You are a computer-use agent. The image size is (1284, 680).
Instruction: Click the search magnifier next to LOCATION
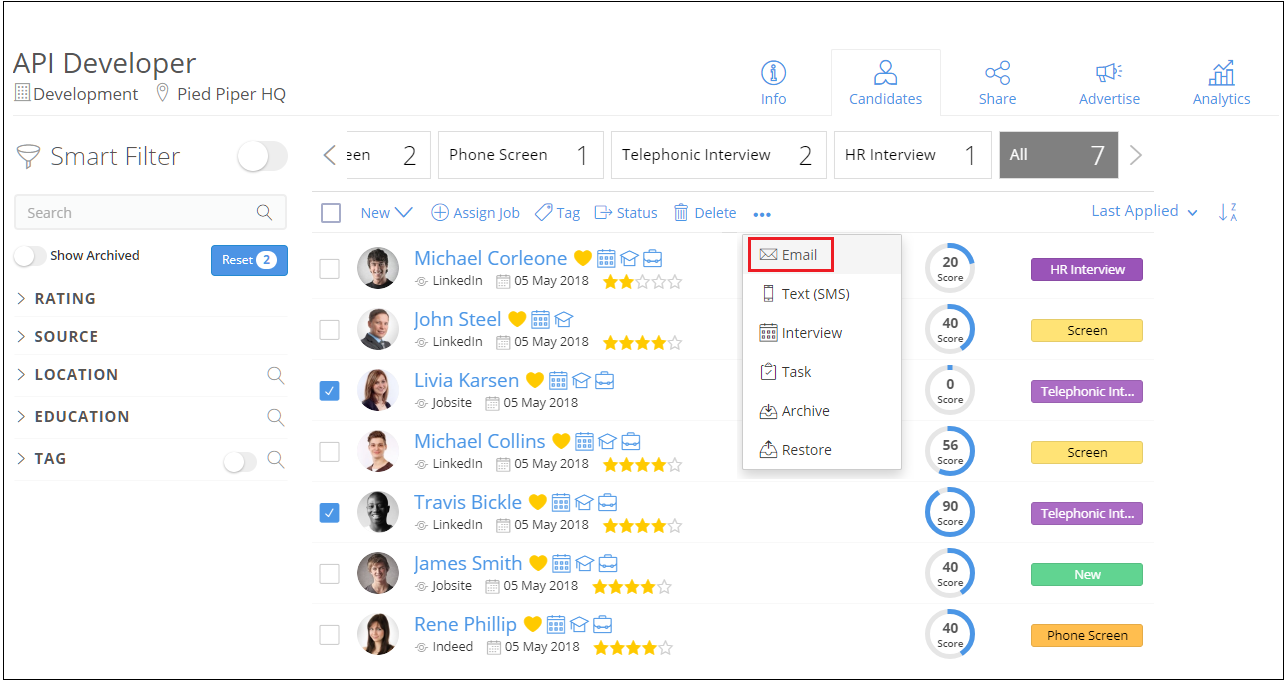[x=275, y=375]
